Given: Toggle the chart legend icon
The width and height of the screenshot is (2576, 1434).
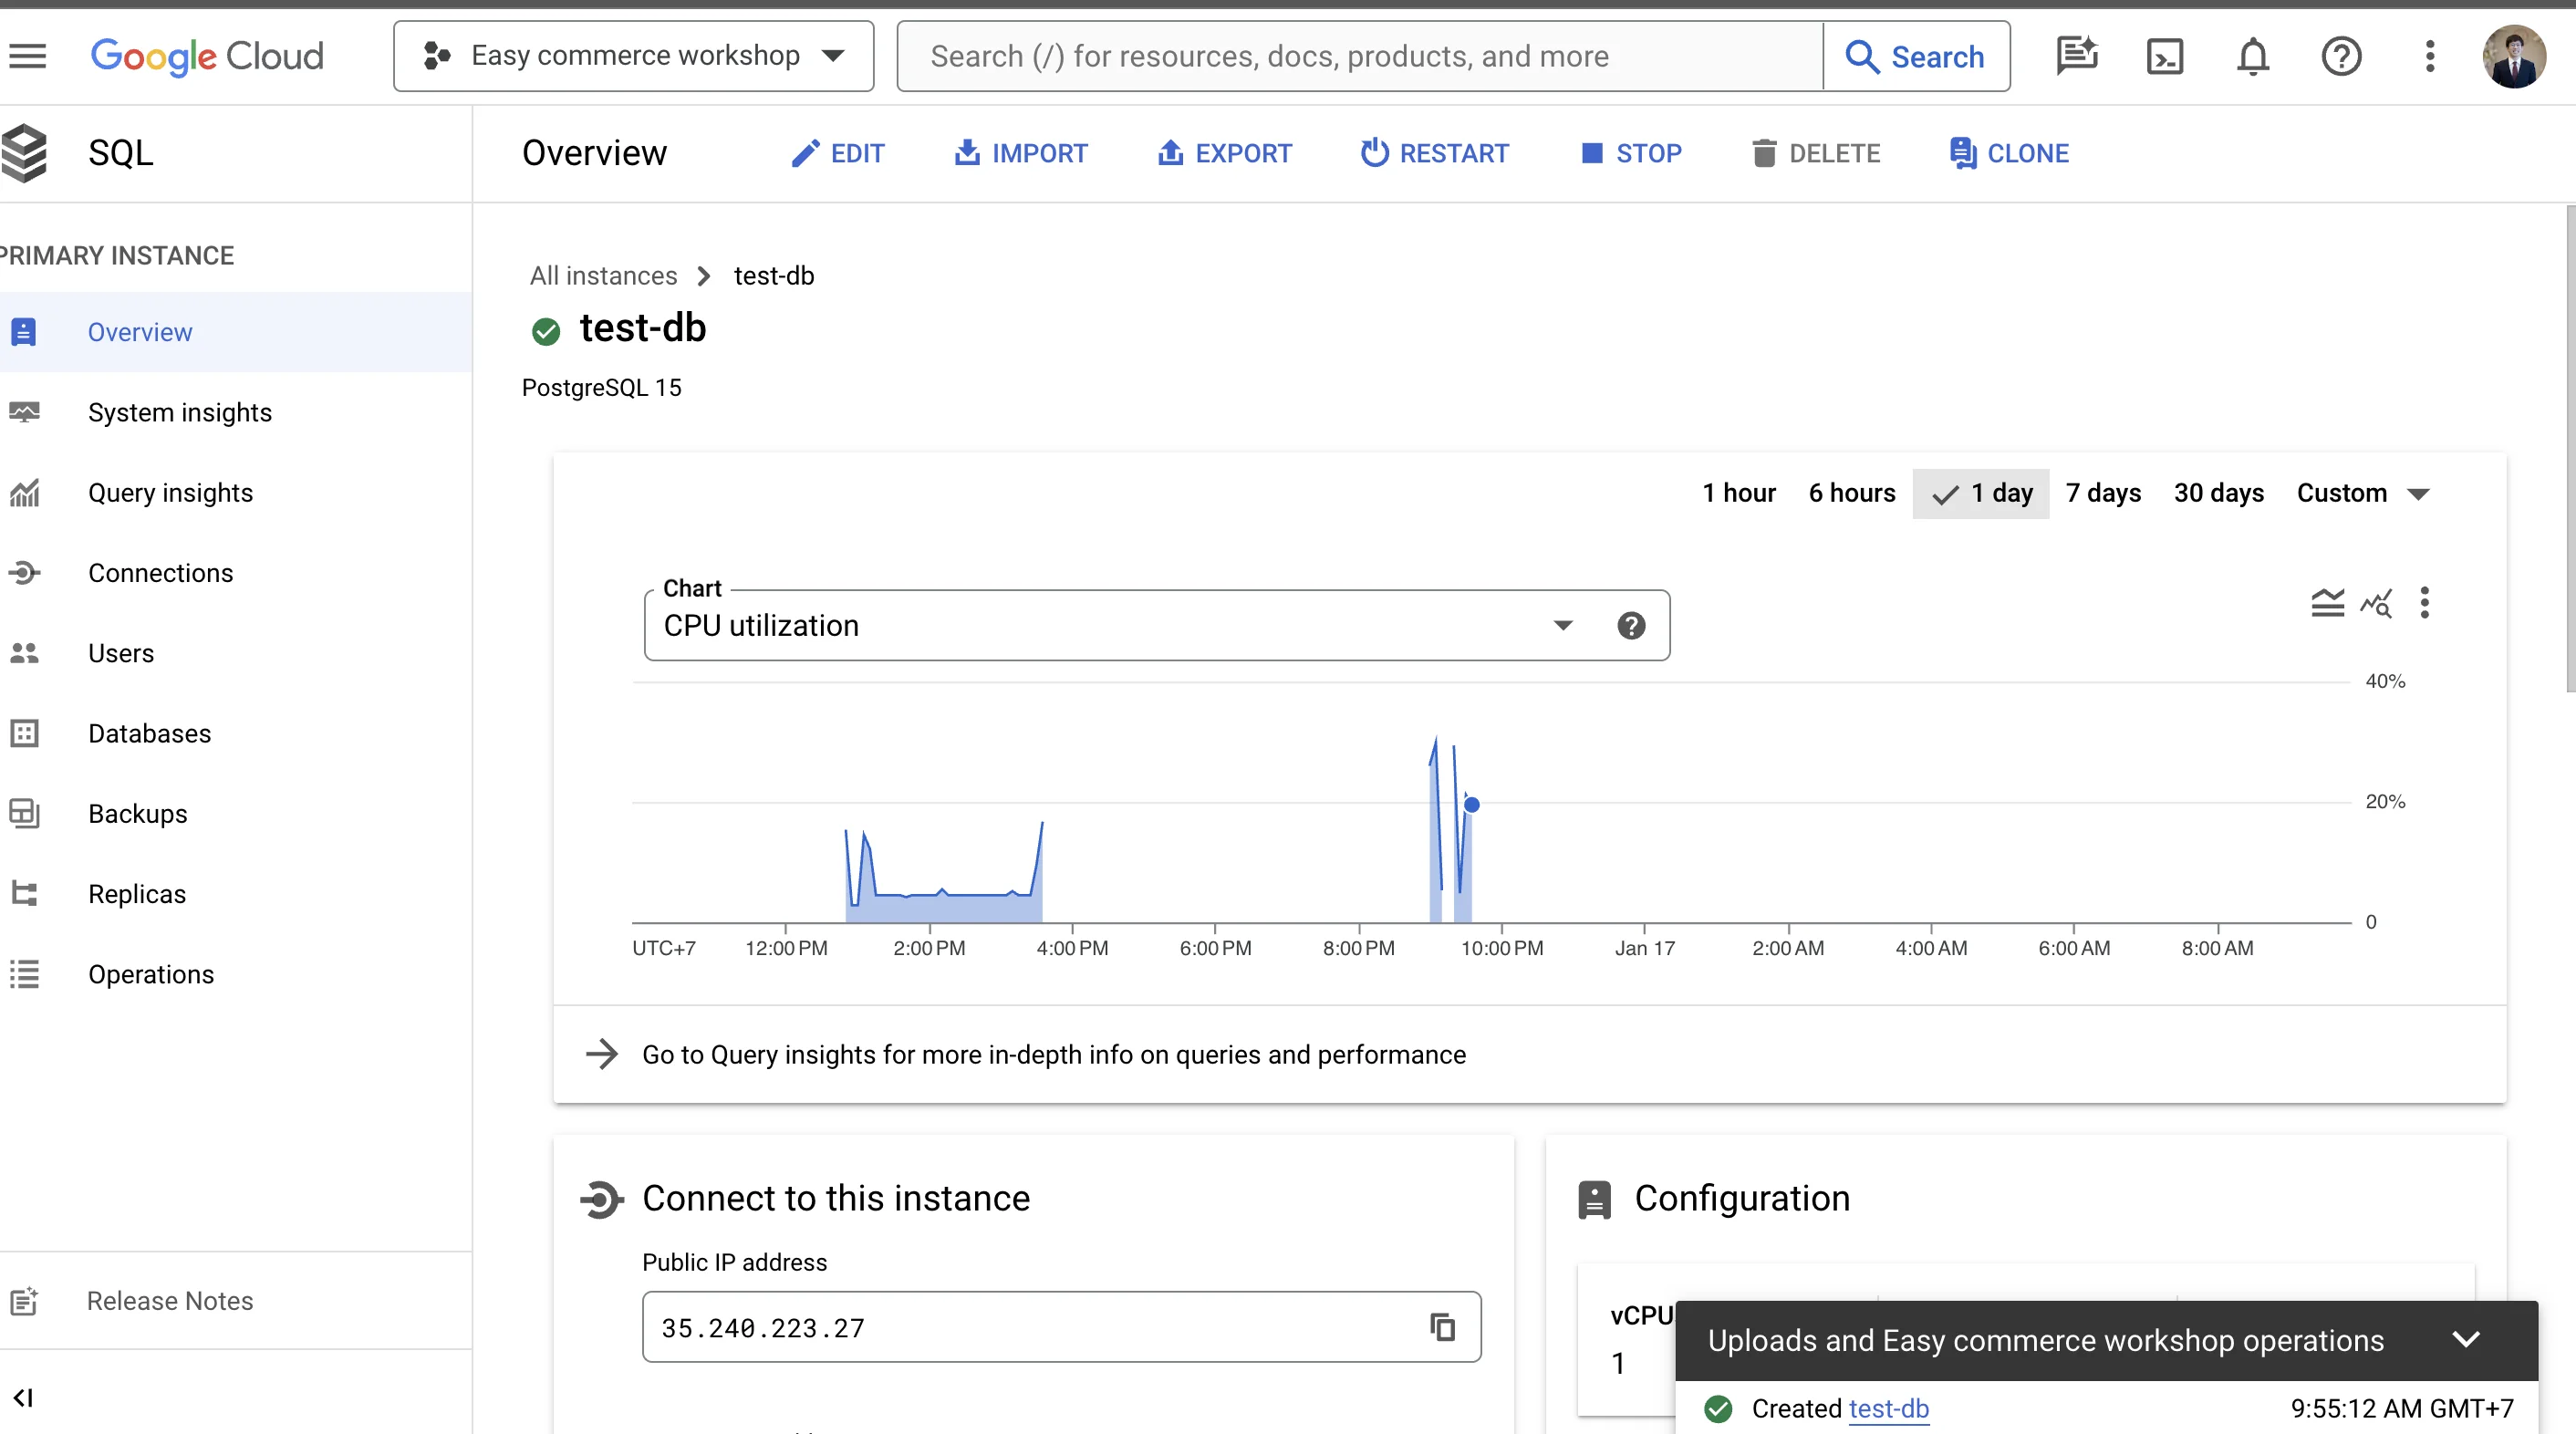Looking at the screenshot, I should click(2327, 603).
